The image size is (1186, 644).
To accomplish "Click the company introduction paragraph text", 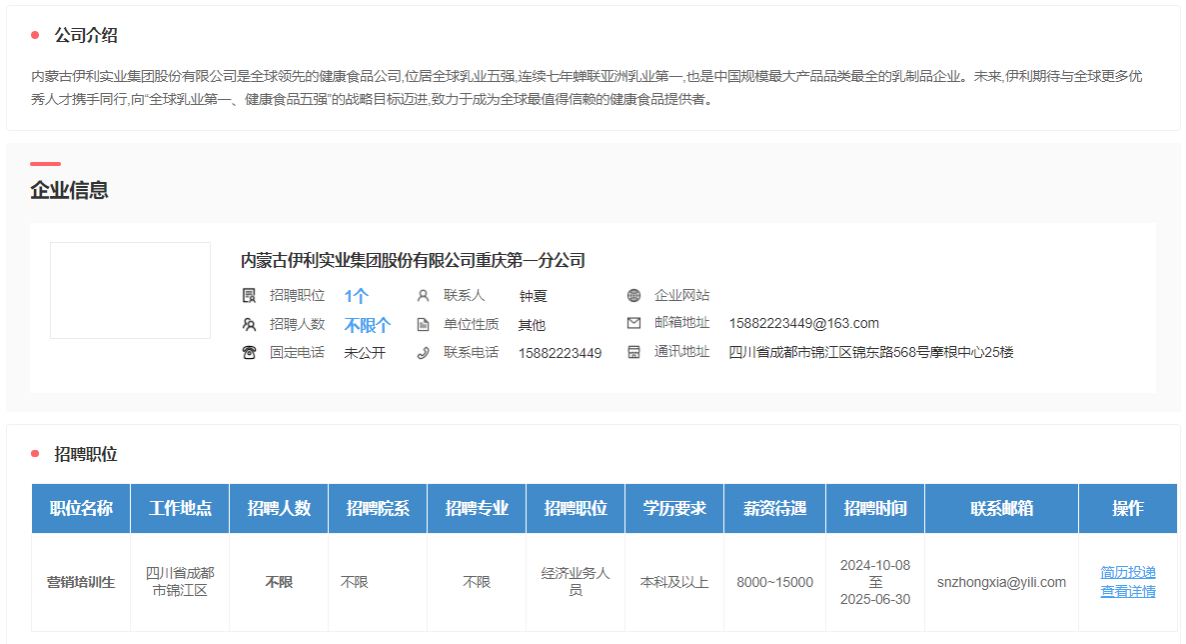I will [x=586, y=88].
